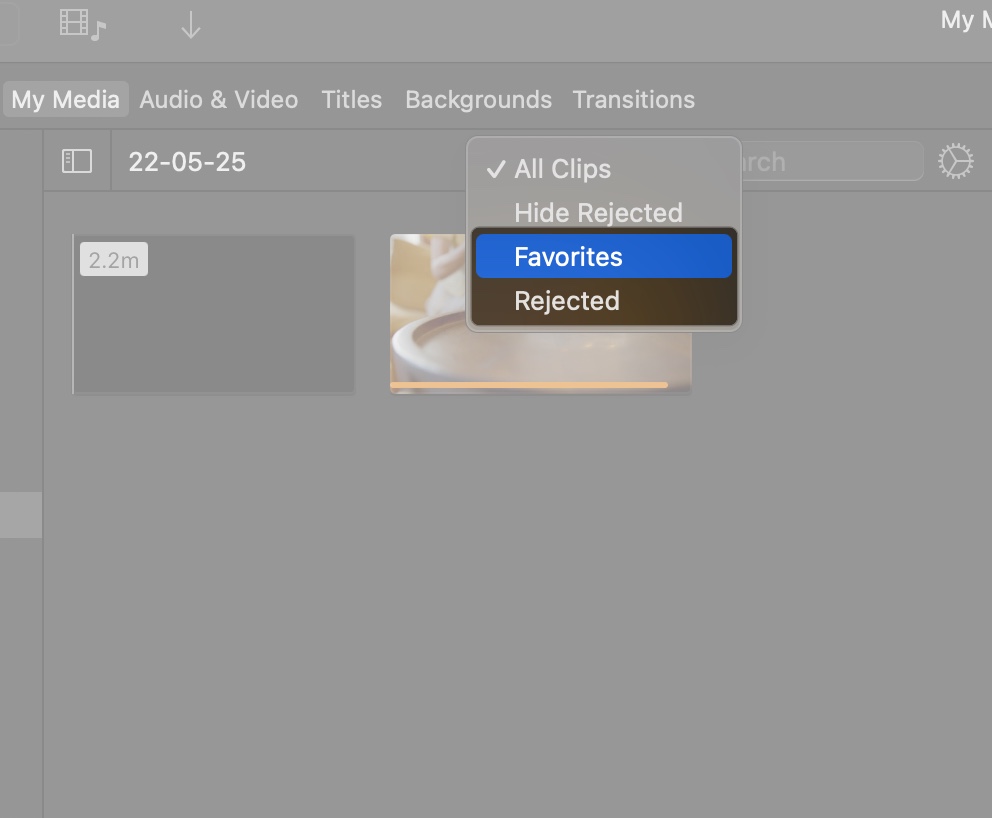Switch to the Transitions tab
This screenshot has width=992, height=818.
click(633, 99)
